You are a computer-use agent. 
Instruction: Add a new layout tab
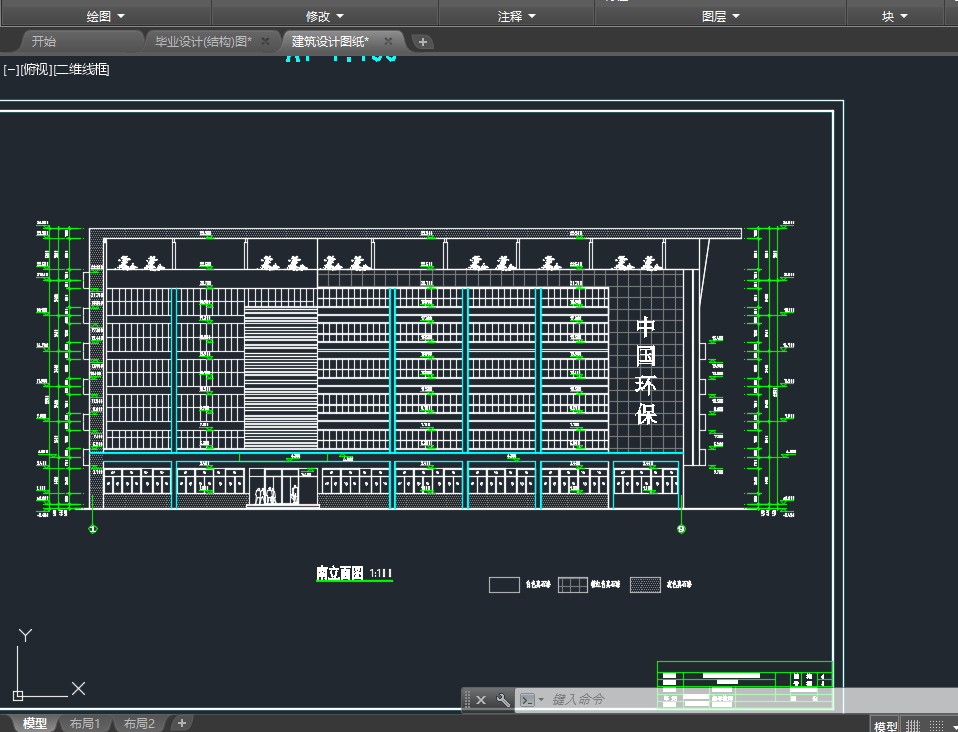coord(181,723)
